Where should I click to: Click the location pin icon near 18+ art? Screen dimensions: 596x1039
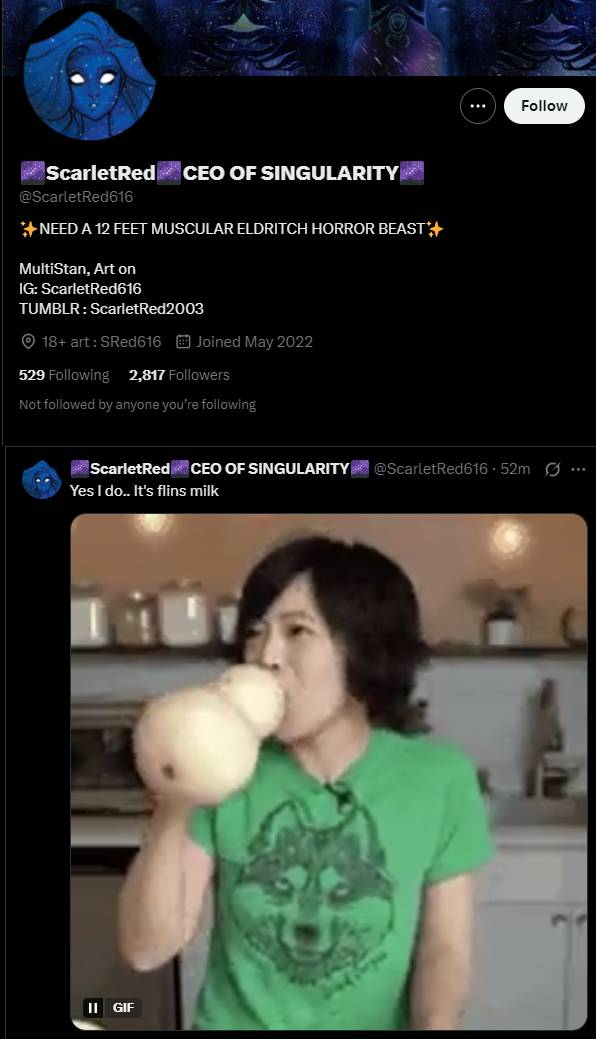(x=28, y=342)
